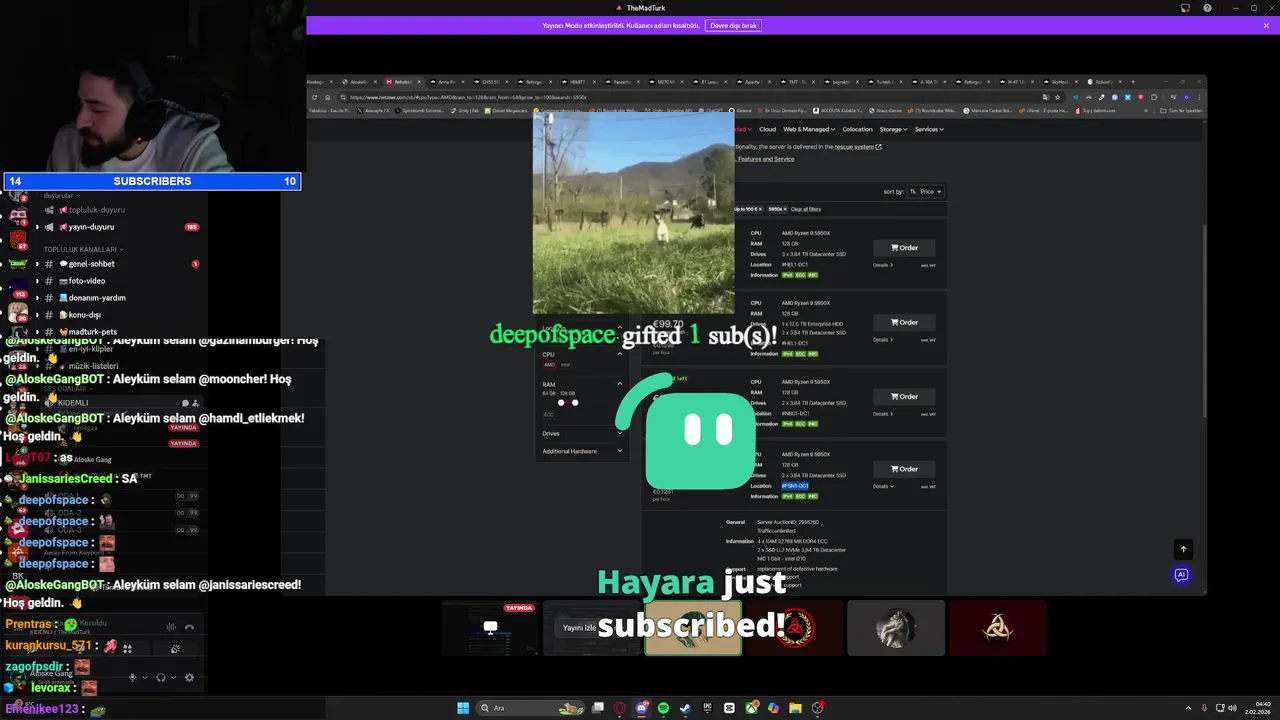Viewport: 1280px width, 720px height.
Task: Expand the Storage menu
Action: [893, 129]
